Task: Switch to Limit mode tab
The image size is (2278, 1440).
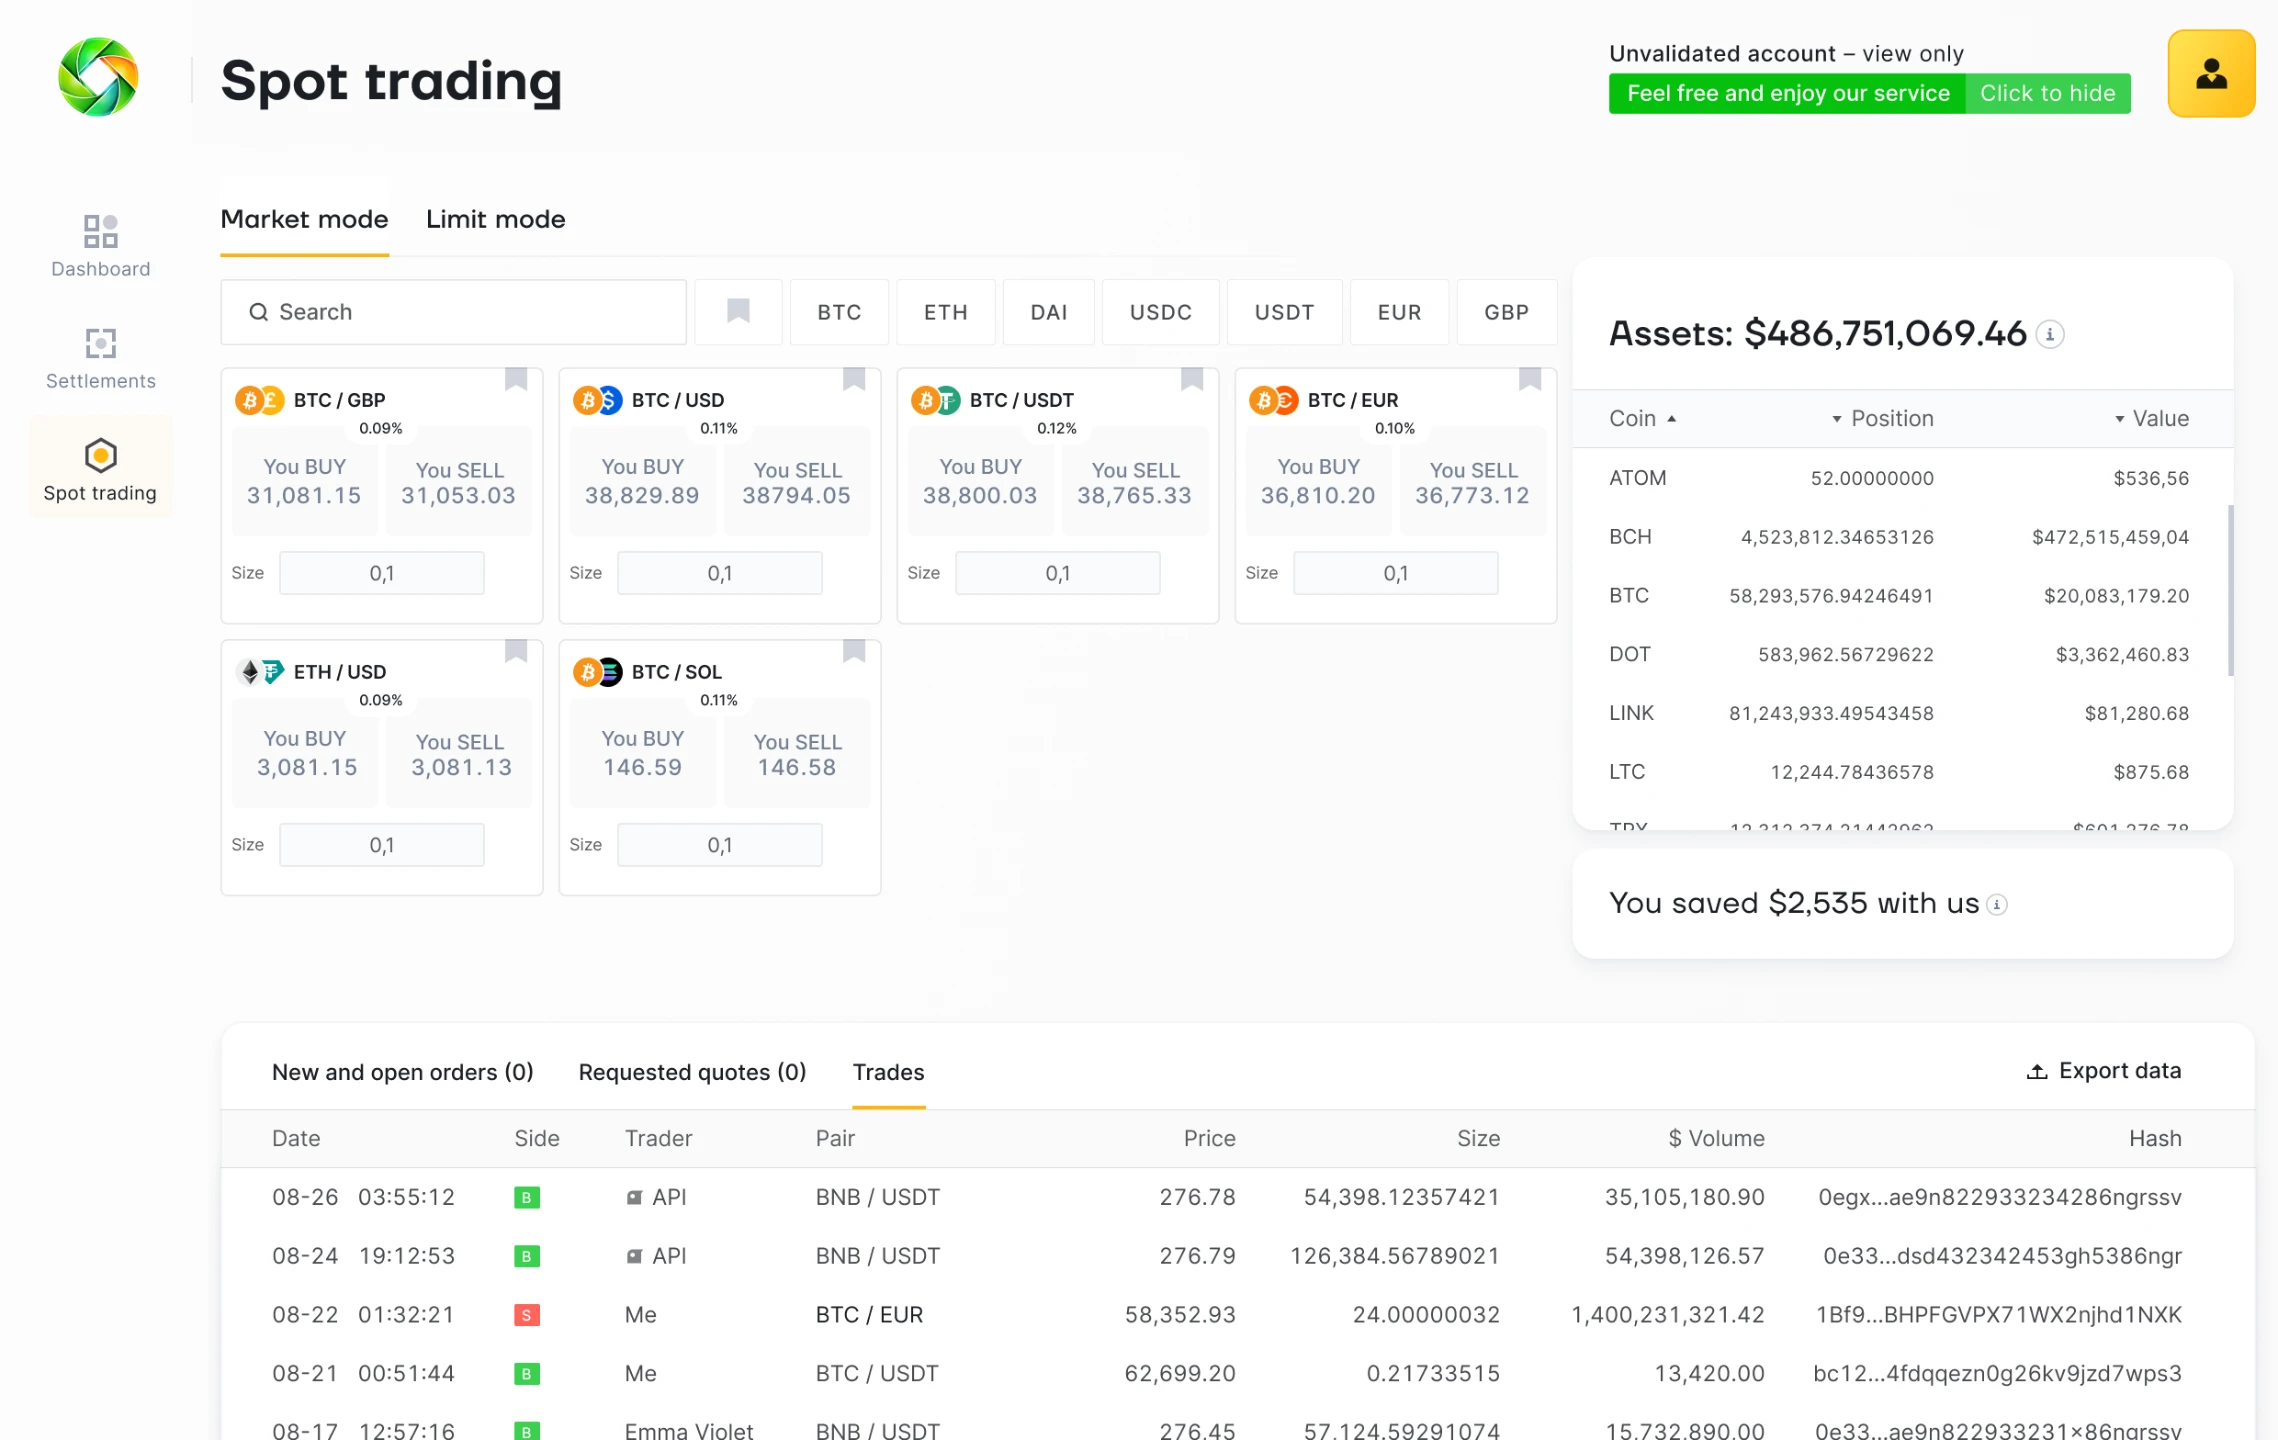Action: [x=495, y=220]
